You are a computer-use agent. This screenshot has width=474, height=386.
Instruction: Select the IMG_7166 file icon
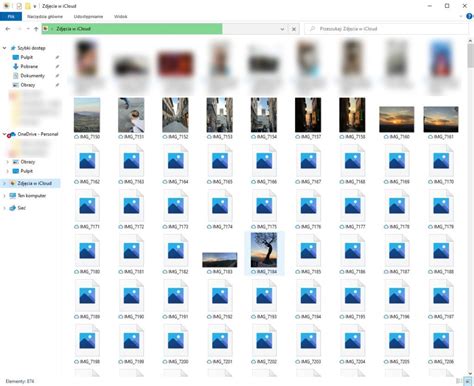click(x=264, y=161)
